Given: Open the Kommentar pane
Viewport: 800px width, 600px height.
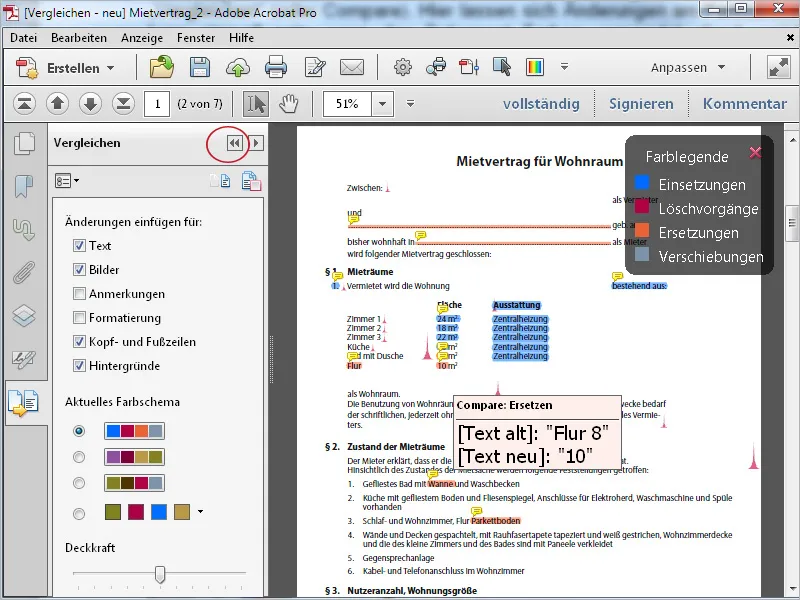Looking at the screenshot, I should [x=744, y=104].
